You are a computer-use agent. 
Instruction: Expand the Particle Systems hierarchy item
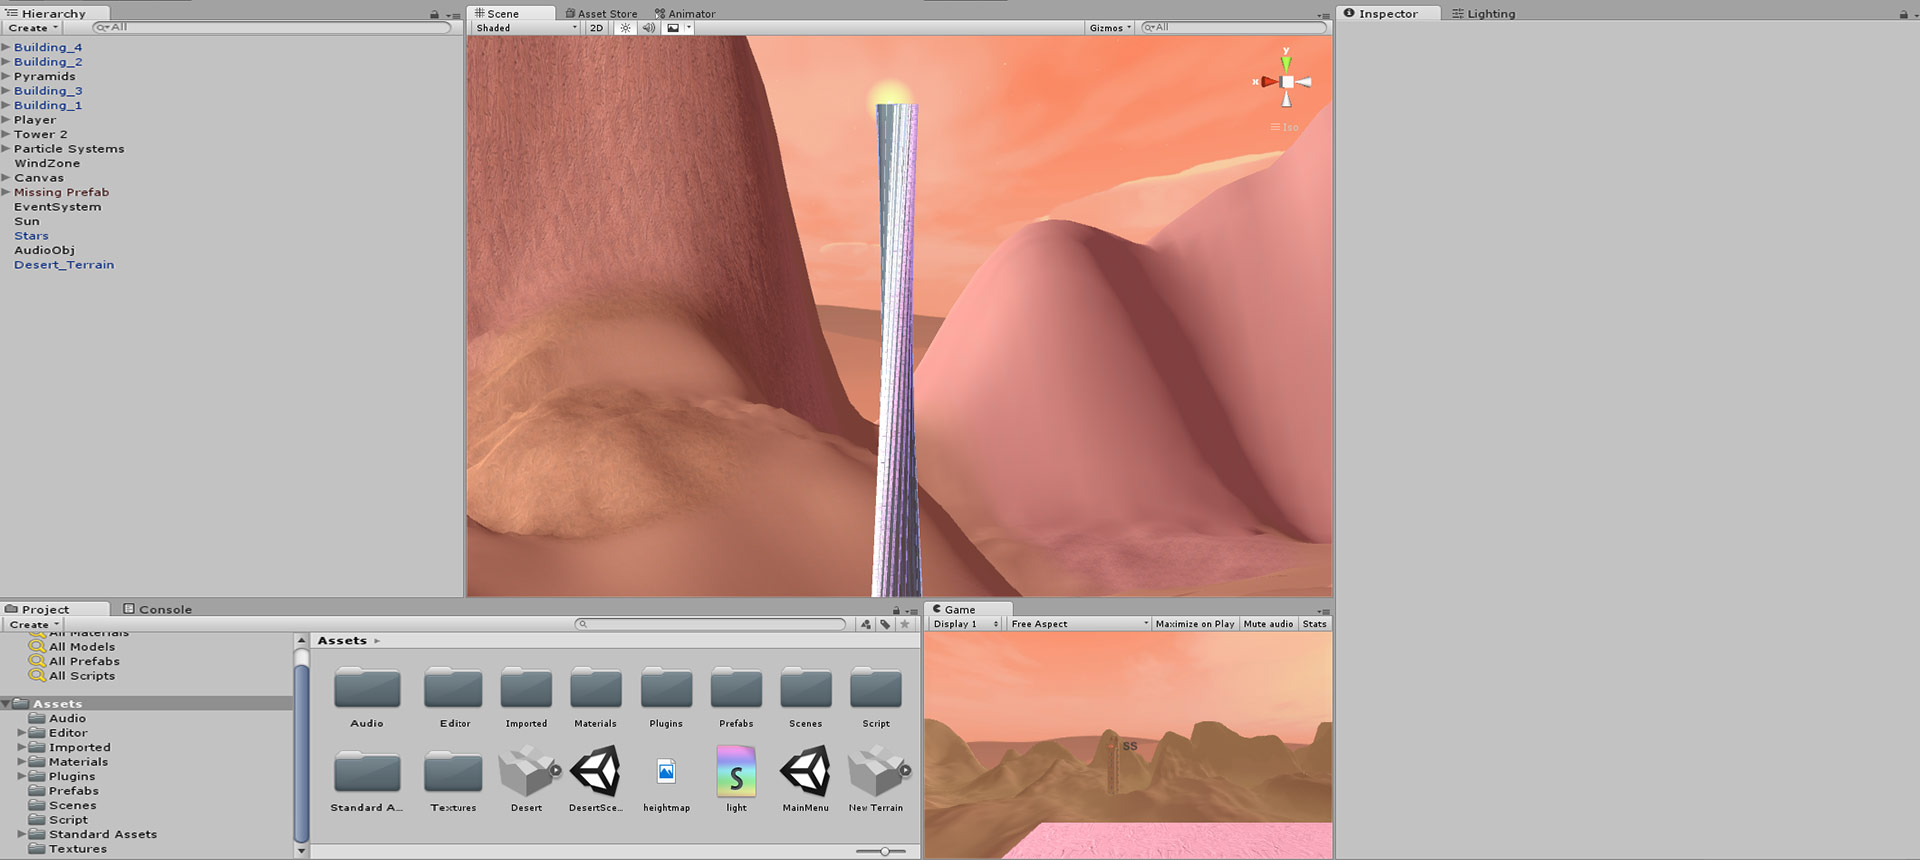click(6, 149)
